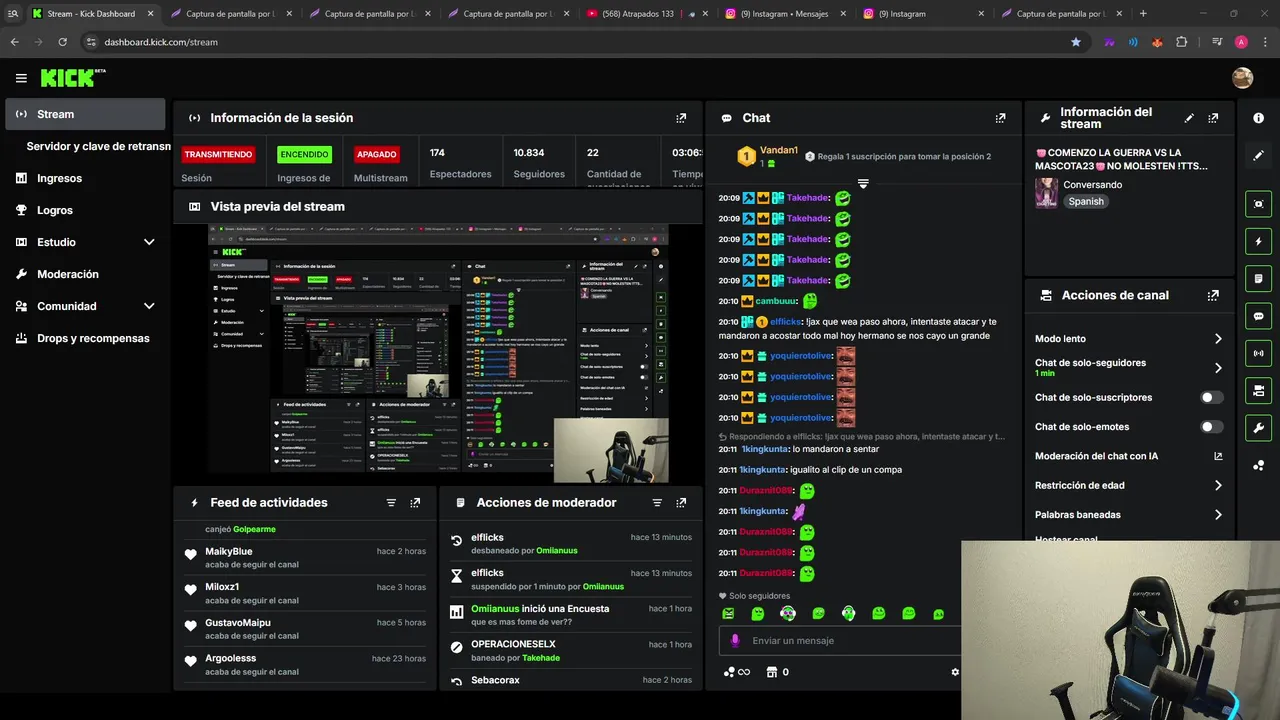The width and height of the screenshot is (1280, 720).
Task: Click the info icon in right sidebar
Action: coord(1258,118)
